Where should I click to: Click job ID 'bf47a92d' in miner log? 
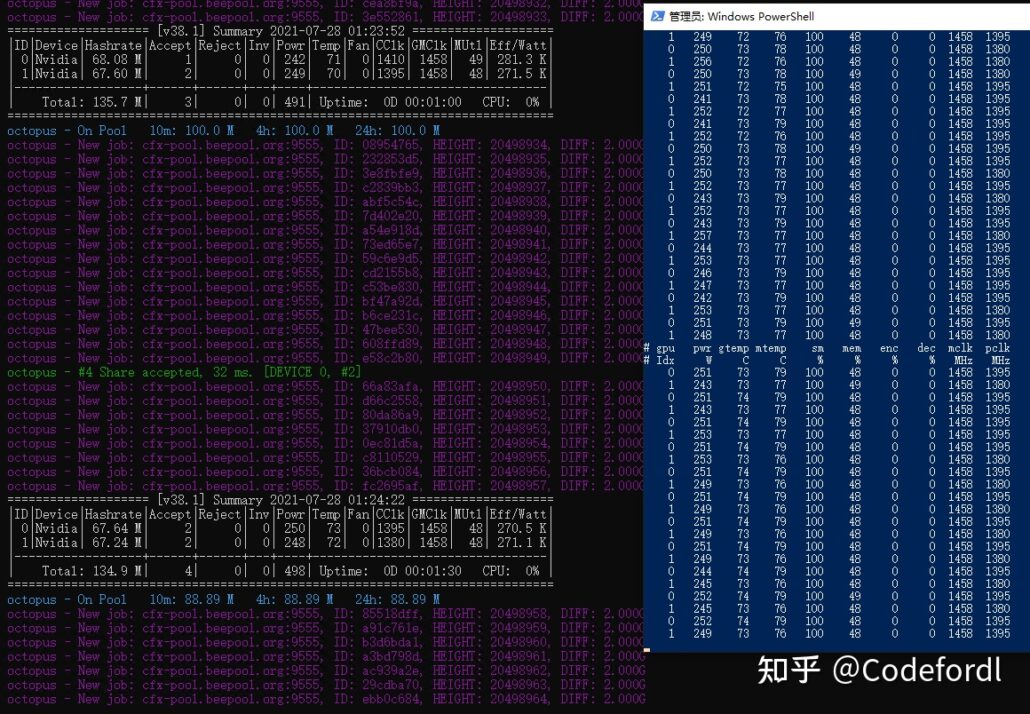[x=390, y=301]
